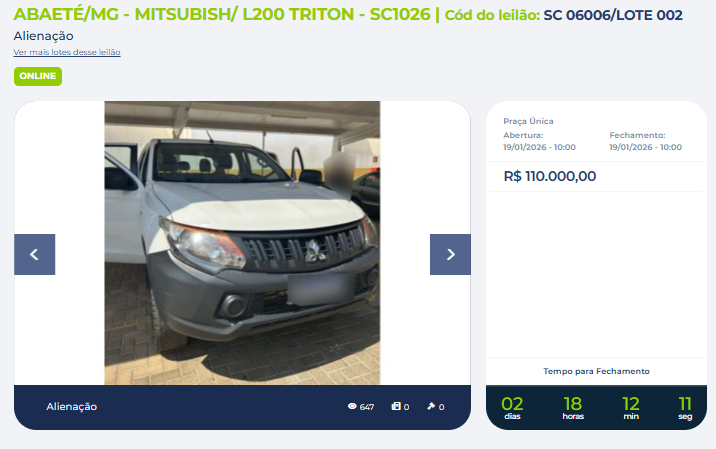Click the gavel bids icon
Screen dimensions: 716x449
pyautogui.click(x=431, y=406)
